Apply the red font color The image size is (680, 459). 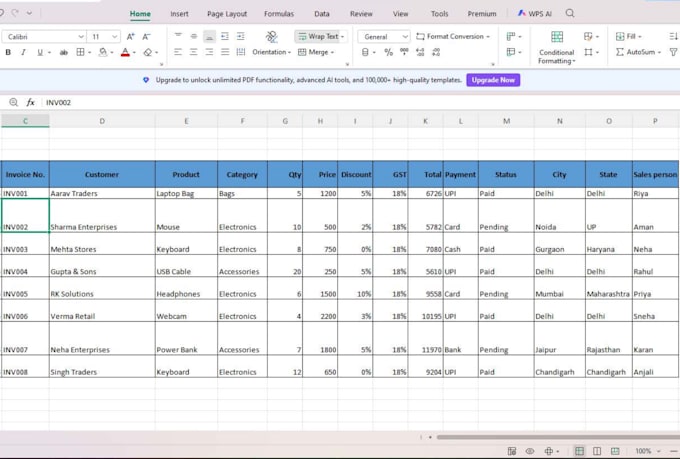[x=125, y=52]
